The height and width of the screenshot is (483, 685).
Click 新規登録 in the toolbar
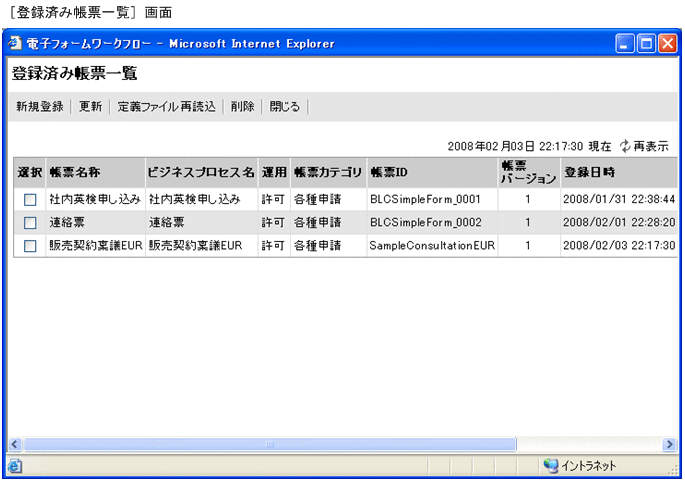coord(40,107)
